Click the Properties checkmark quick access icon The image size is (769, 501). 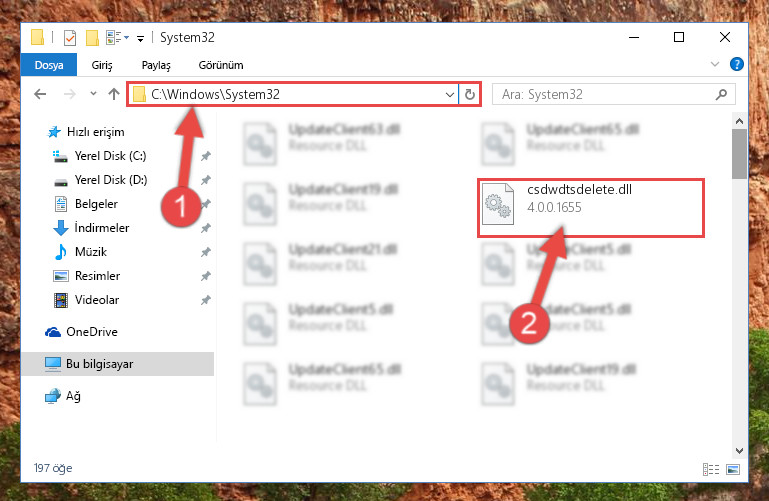(70, 38)
